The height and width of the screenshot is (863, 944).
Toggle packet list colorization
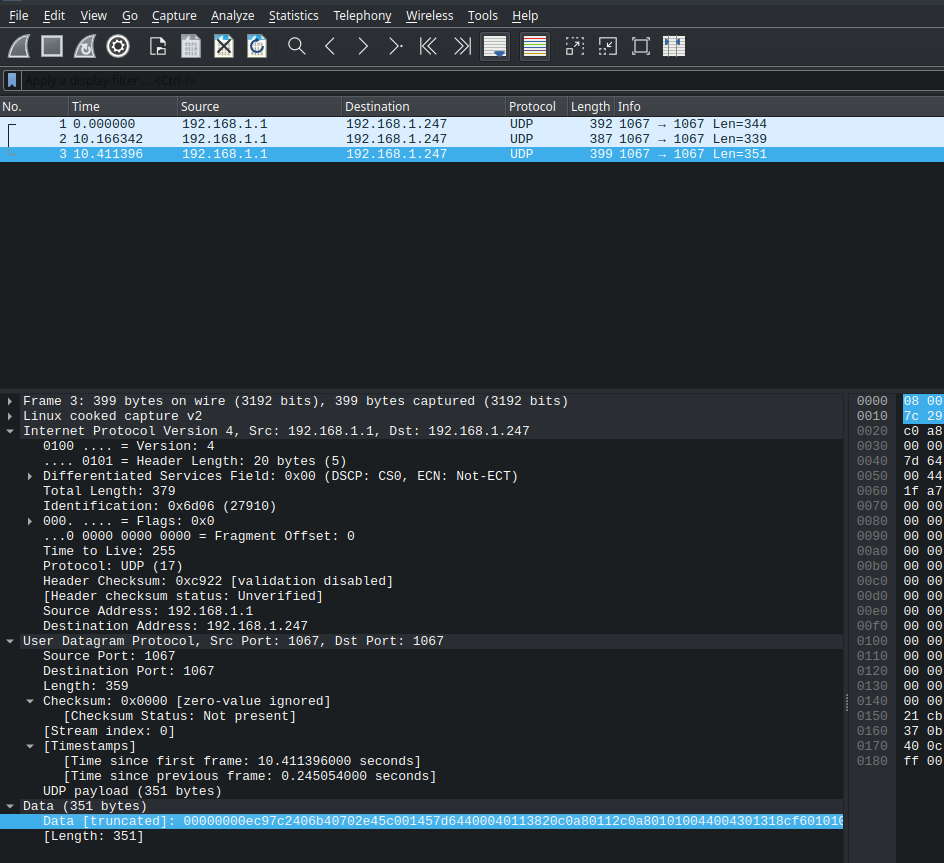click(x=535, y=46)
